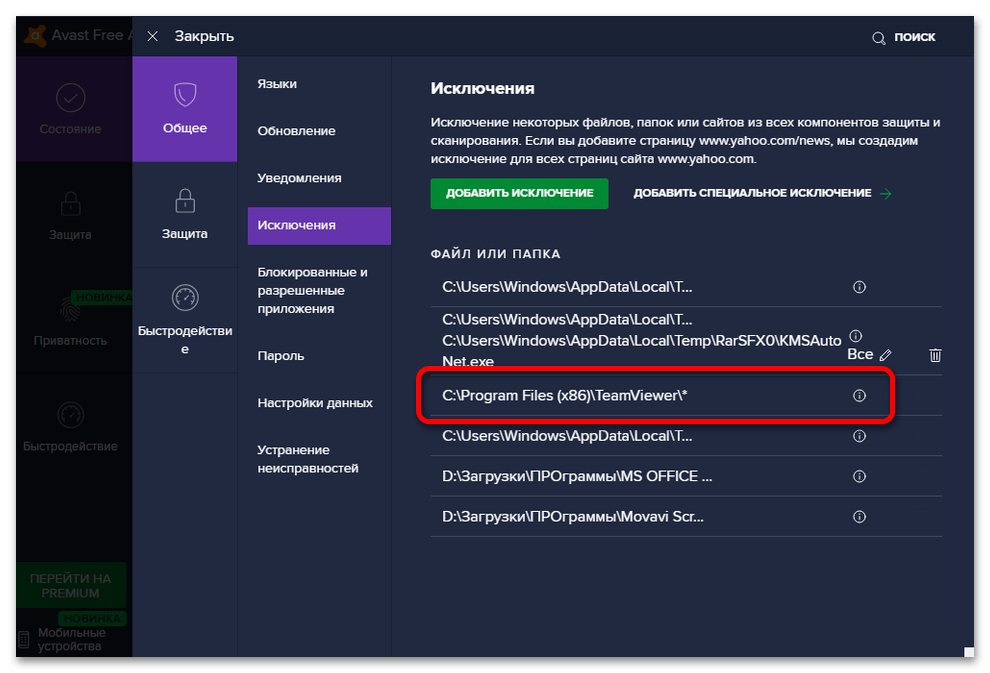Go to Обновление settings
The image size is (990, 673).
click(x=296, y=131)
